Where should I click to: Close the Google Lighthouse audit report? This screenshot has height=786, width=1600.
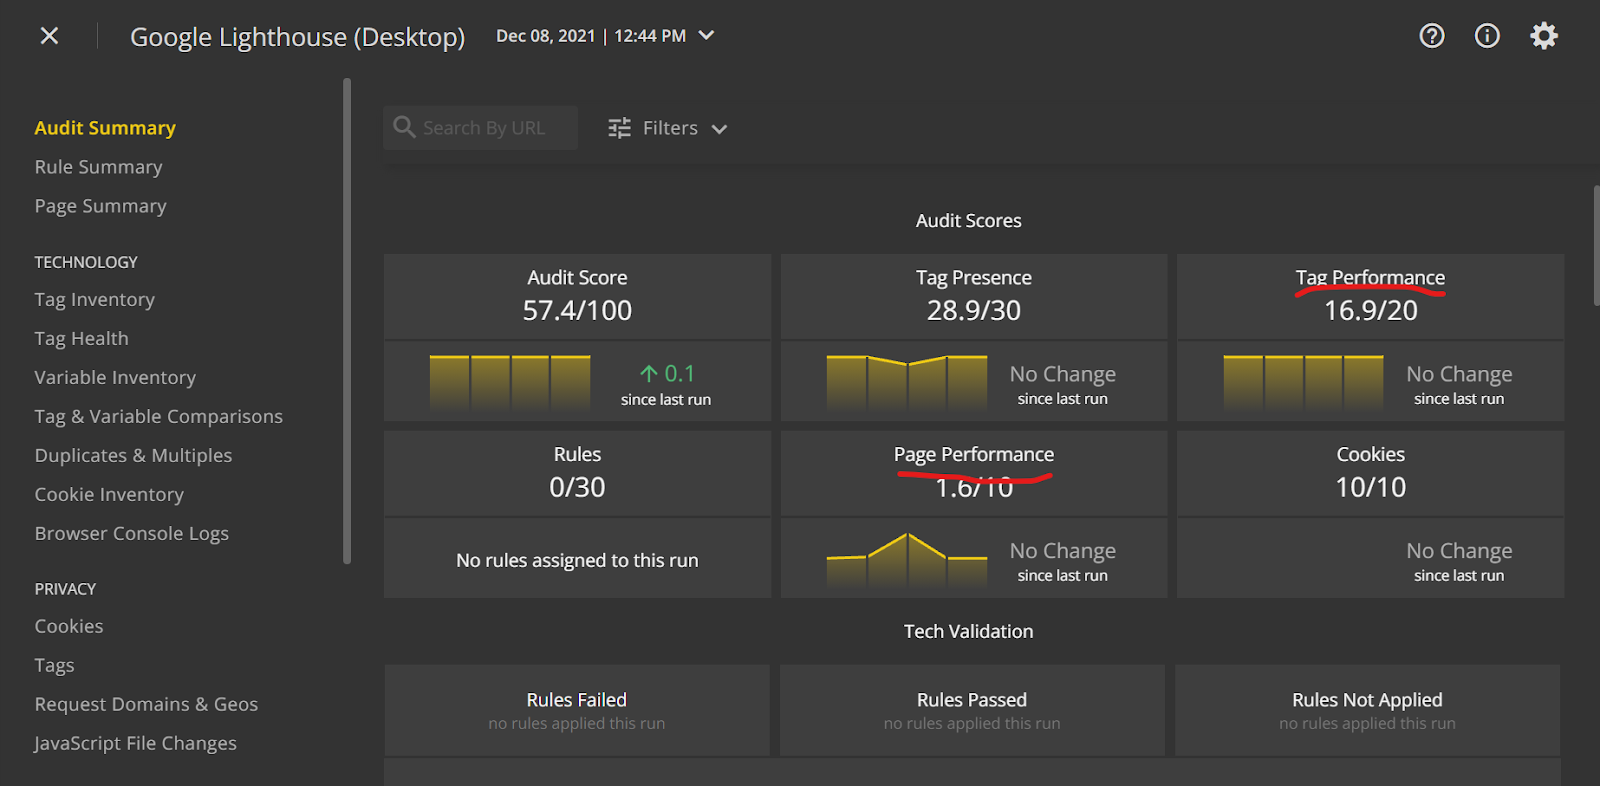click(x=49, y=36)
